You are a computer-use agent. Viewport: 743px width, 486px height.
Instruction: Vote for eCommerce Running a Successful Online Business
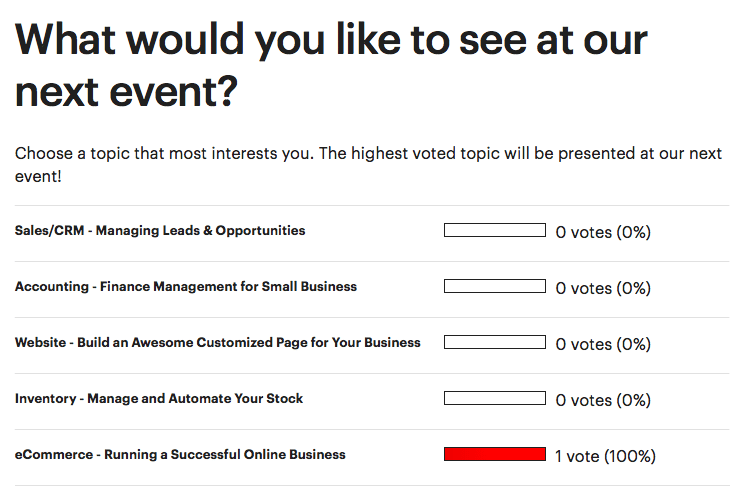tap(180, 455)
